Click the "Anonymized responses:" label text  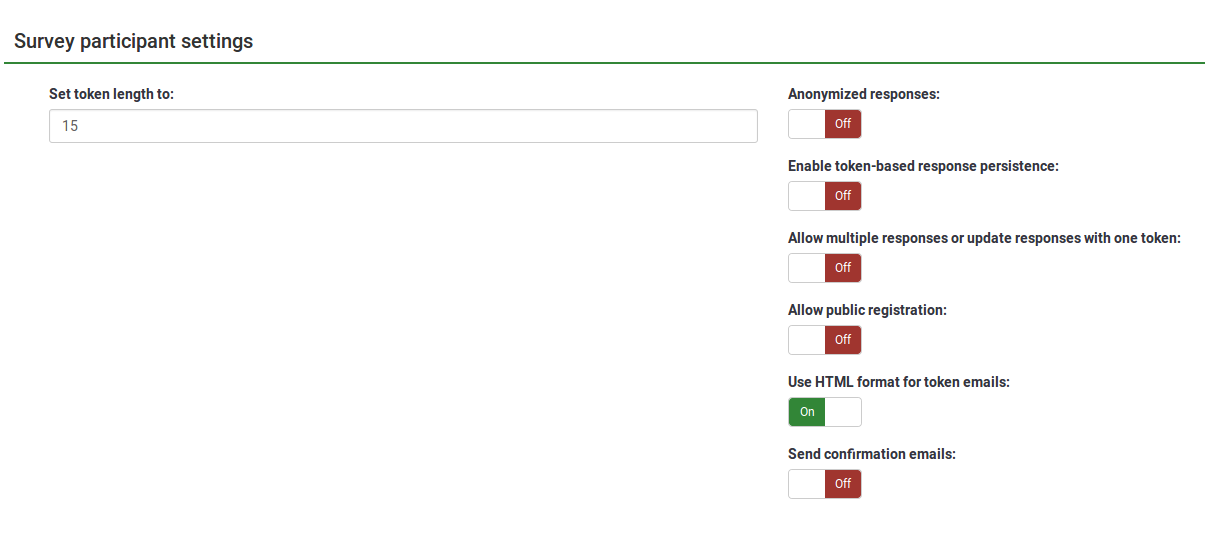point(864,94)
